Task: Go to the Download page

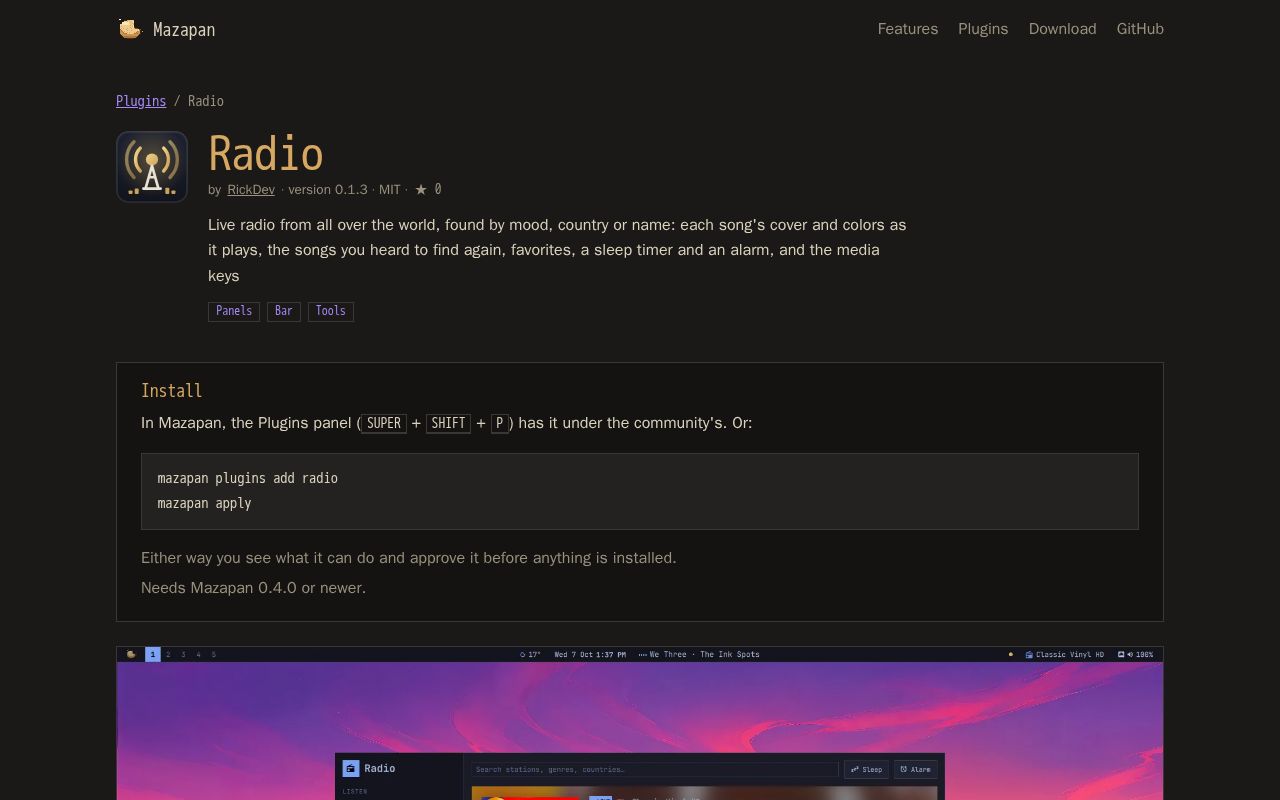Action: tap(1062, 29)
